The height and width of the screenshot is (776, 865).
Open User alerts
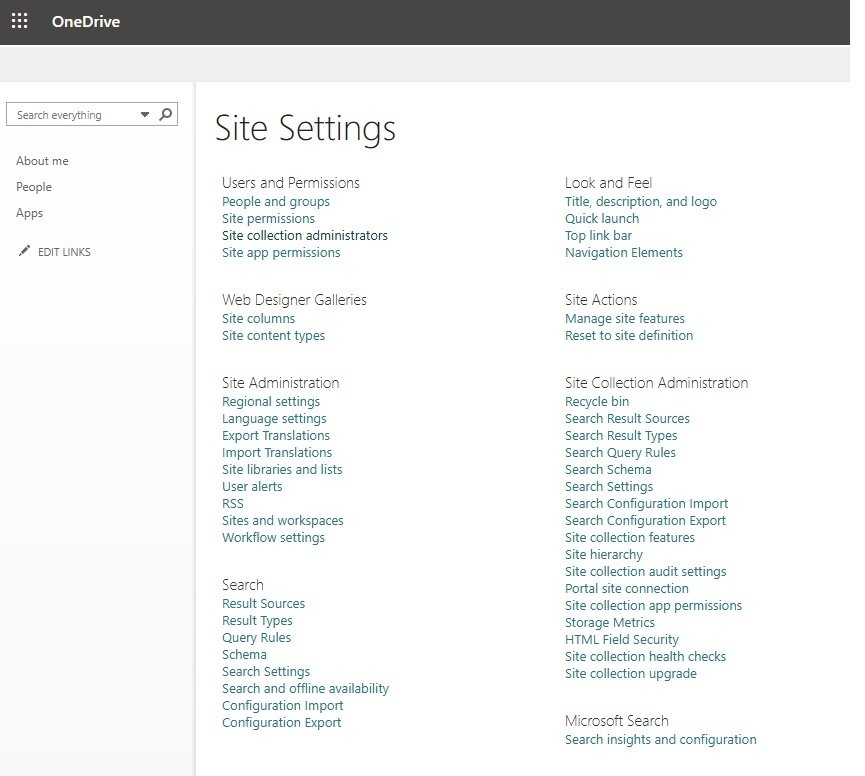[252, 486]
